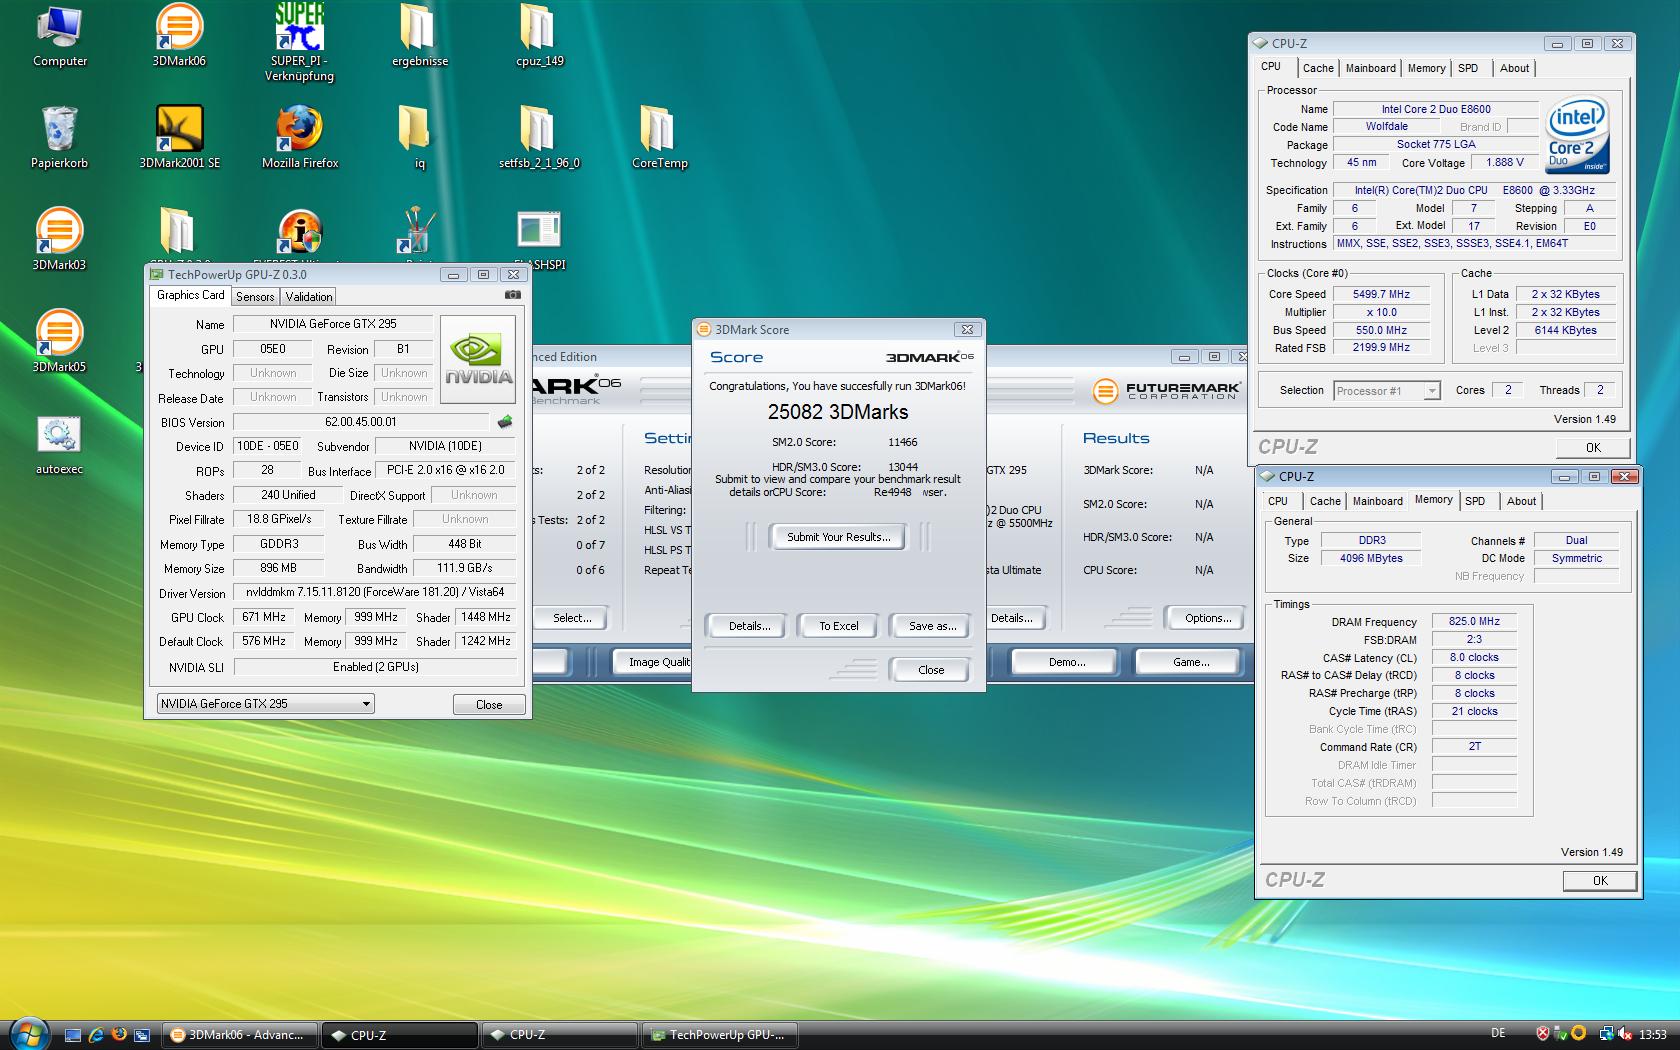Image resolution: width=1680 pixels, height=1050 pixels.
Task: Open the Windows Start orb
Action: [x=27, y=1033]
